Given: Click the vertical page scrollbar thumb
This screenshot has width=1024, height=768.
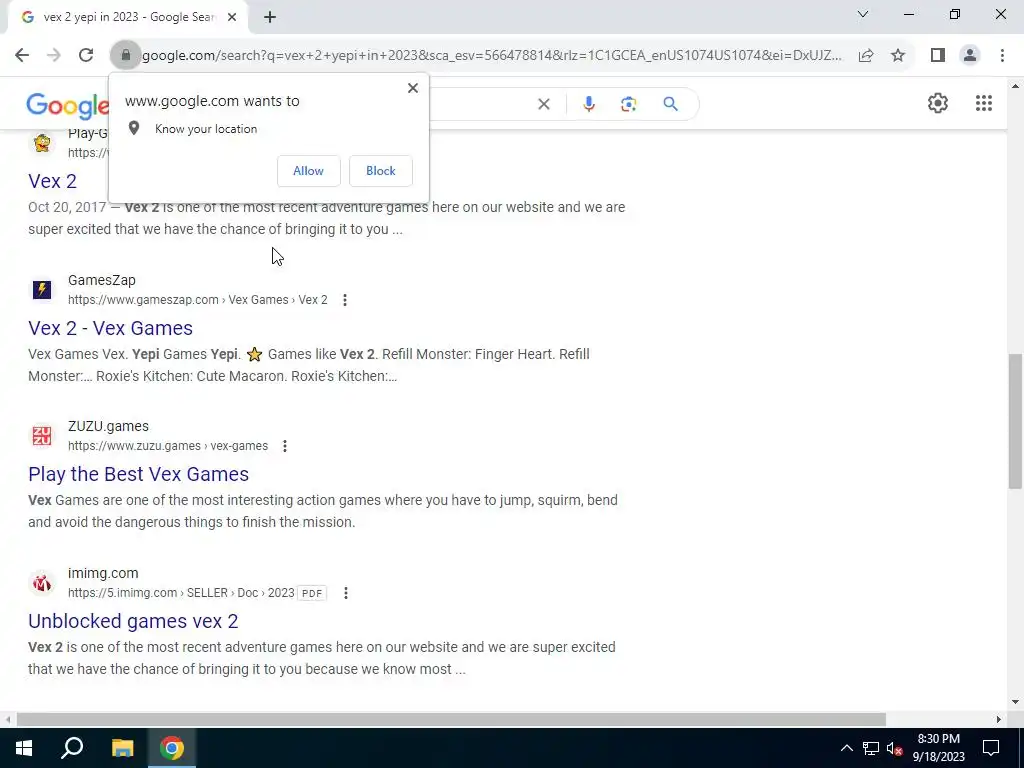Looking at the screenshot, I should coord(1015,421).
